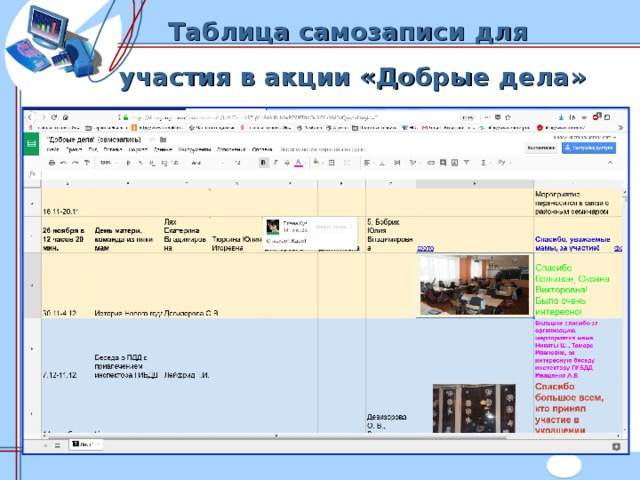Bookmark the page with the star icon
Screen dimensions: 640x480
(508, 118)
